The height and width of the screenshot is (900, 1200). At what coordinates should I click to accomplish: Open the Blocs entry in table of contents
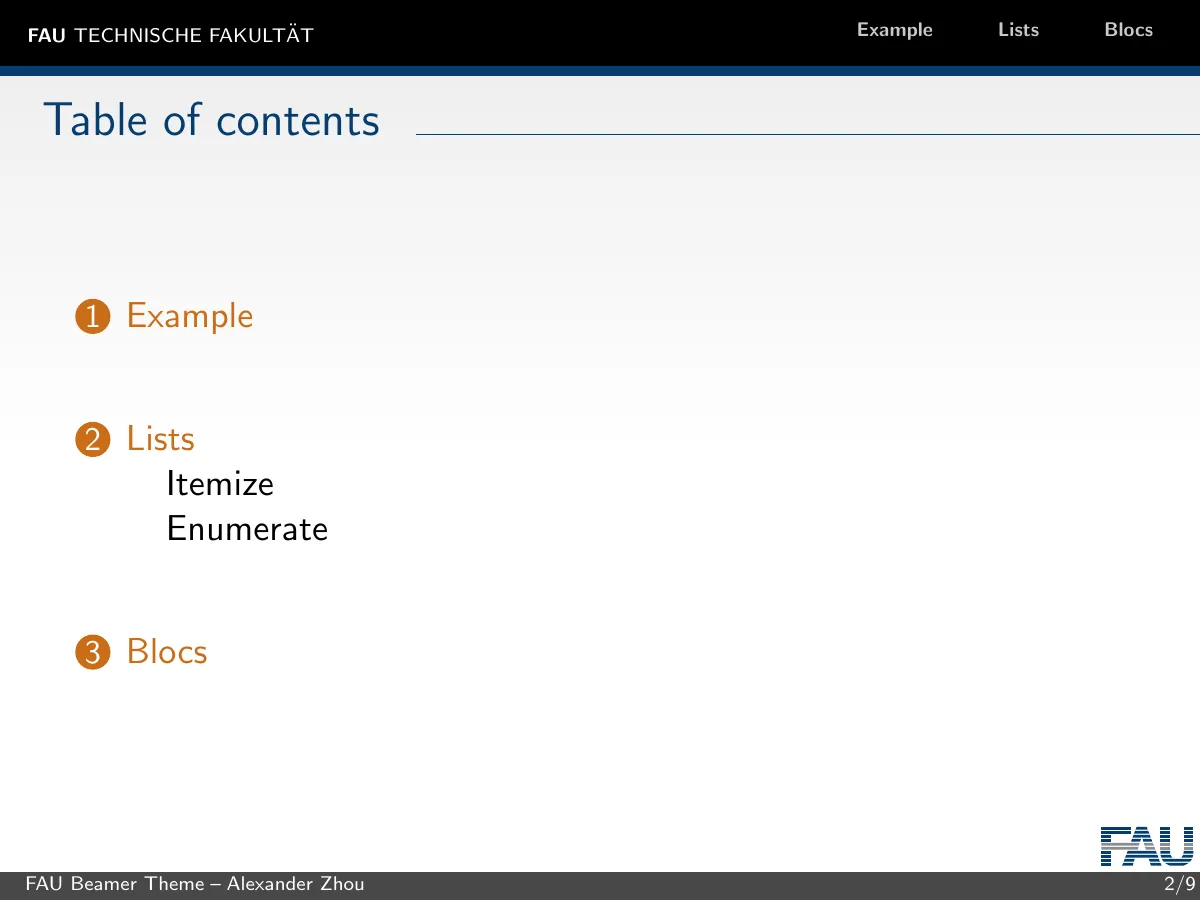coord(167,652)
